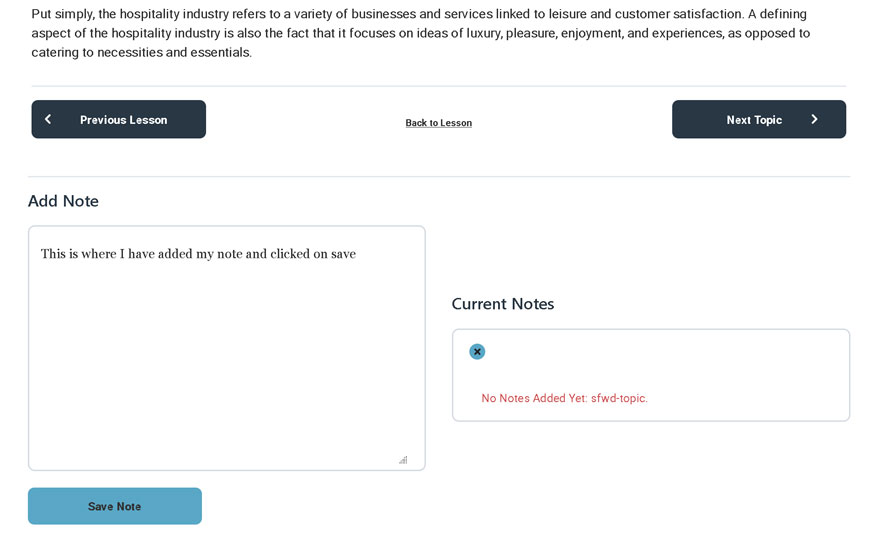Click the left chevron on Previous Lesson

(x=48, y=119)
